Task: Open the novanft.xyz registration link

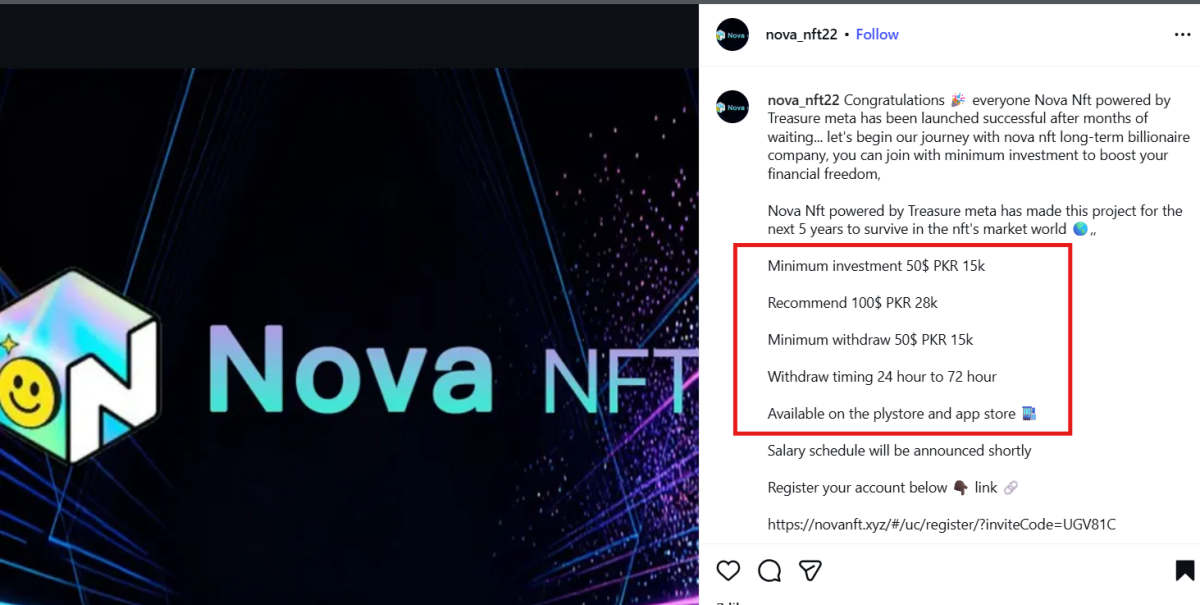Action: pos(941,524)
